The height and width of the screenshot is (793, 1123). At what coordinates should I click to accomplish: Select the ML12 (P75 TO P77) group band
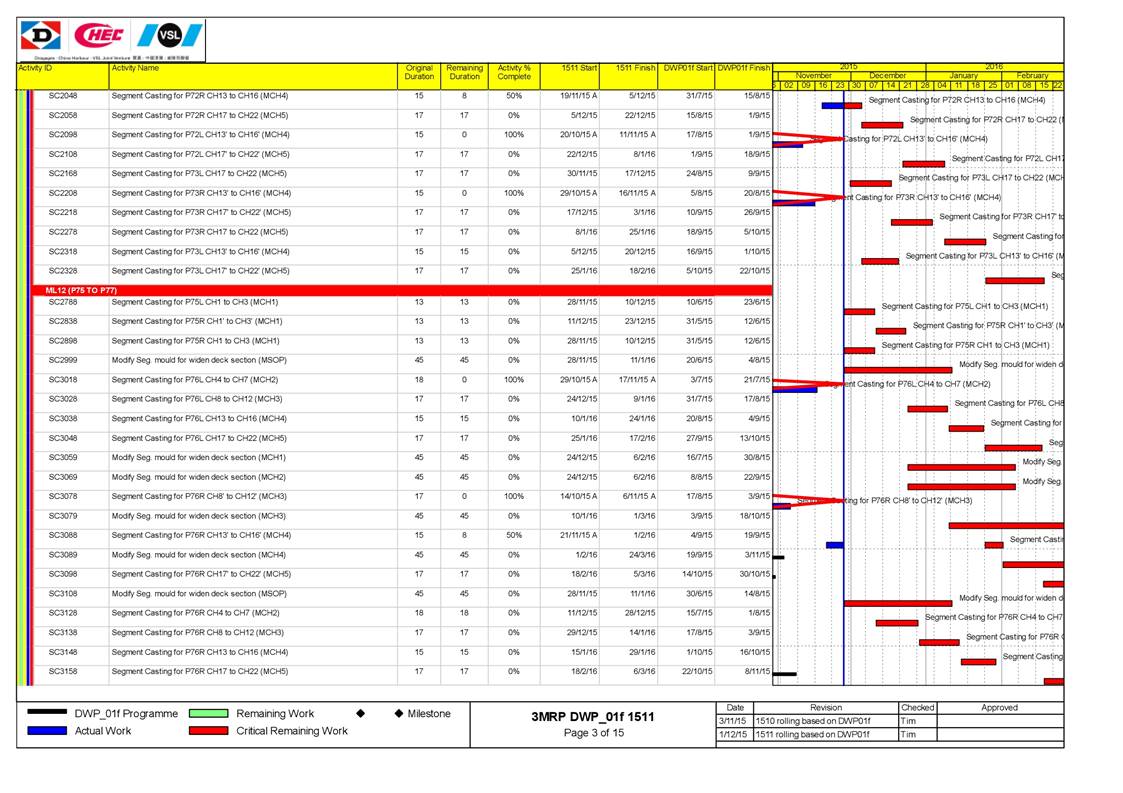point(403,290)
